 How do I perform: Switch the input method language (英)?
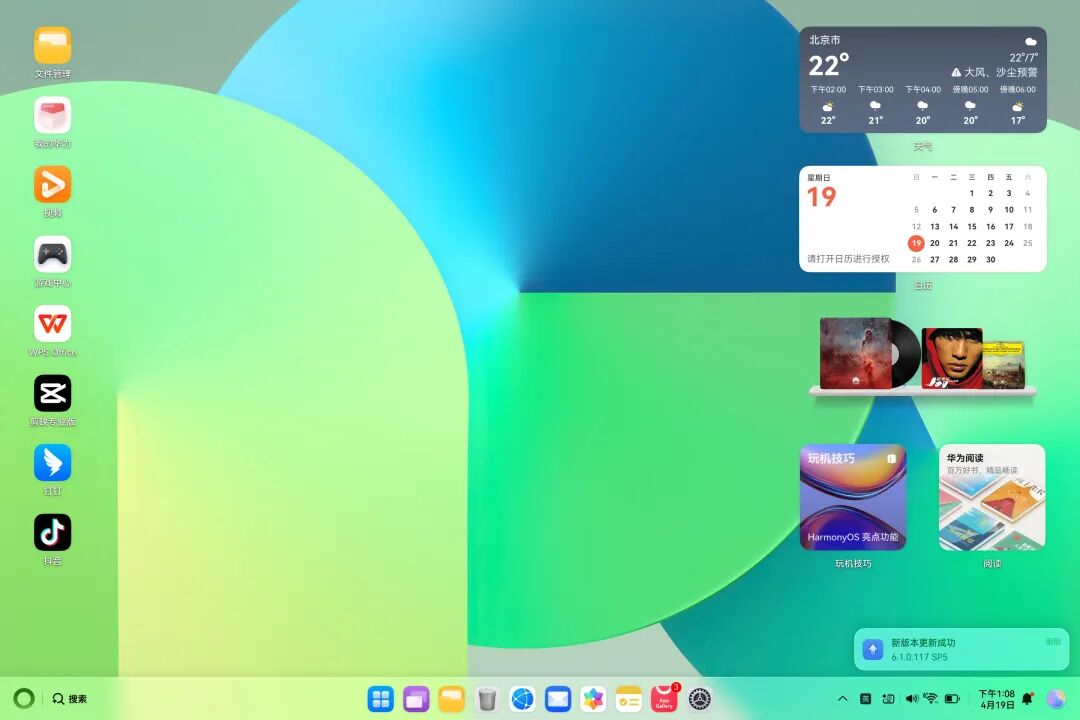(x=866, y=698)
